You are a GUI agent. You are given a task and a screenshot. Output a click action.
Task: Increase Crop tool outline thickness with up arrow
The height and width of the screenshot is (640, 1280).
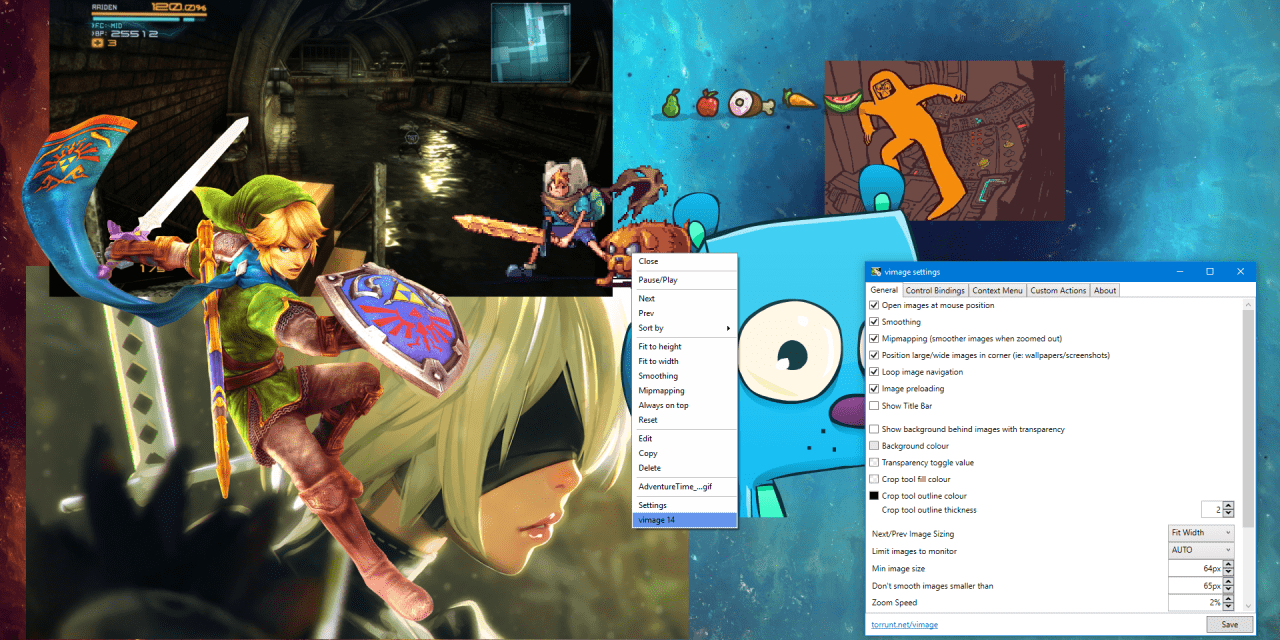pos(1228,506)
